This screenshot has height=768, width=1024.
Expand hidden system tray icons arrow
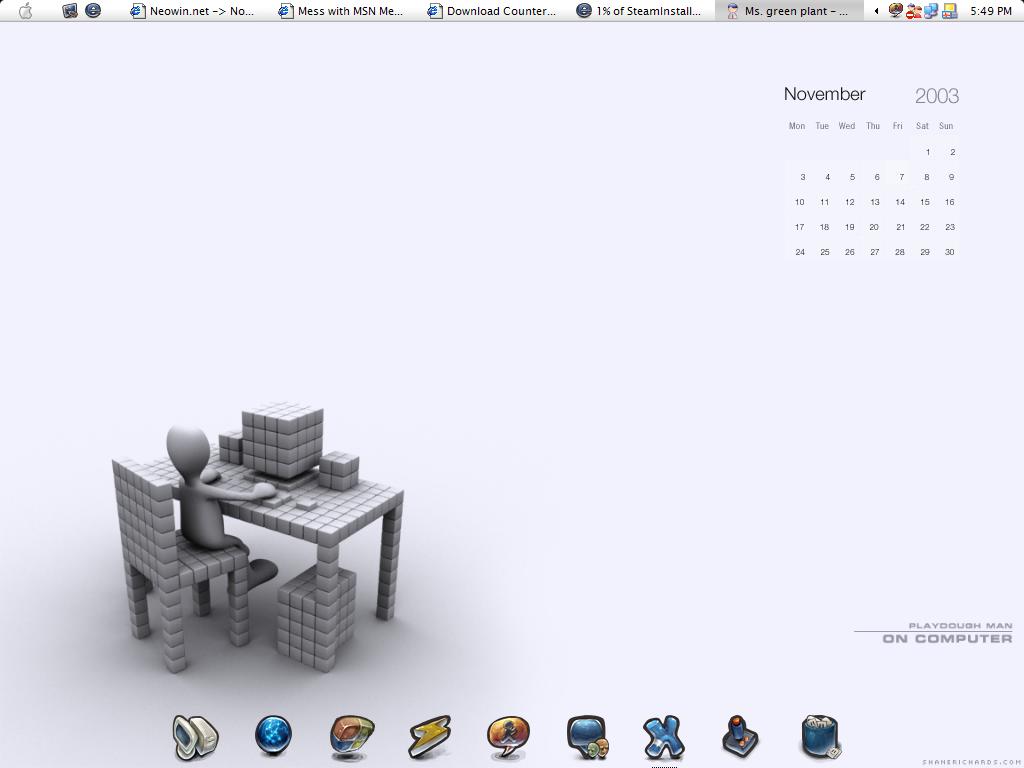[x=877, y=11]
